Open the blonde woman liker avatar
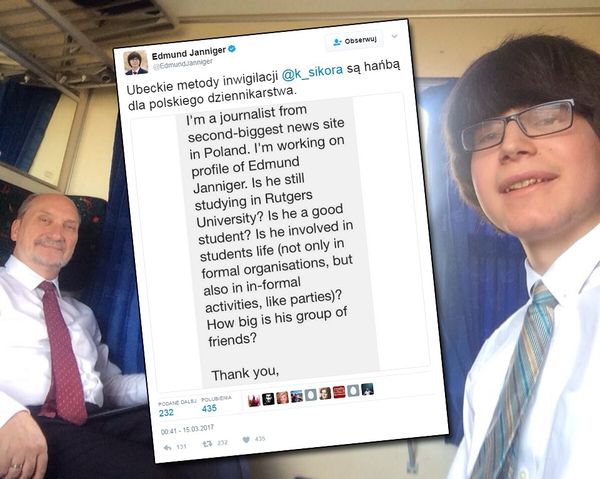Viewport: 600px width, 479px height. (282, 398)
